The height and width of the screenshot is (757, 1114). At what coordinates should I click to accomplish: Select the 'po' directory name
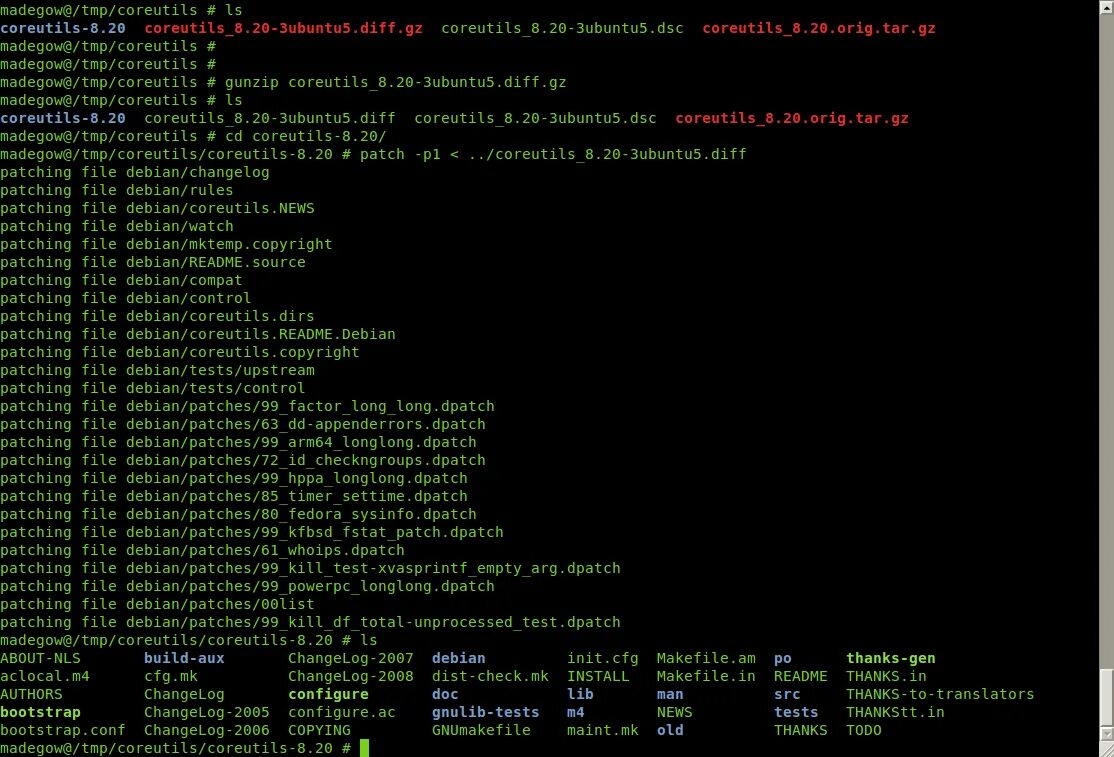783,658
